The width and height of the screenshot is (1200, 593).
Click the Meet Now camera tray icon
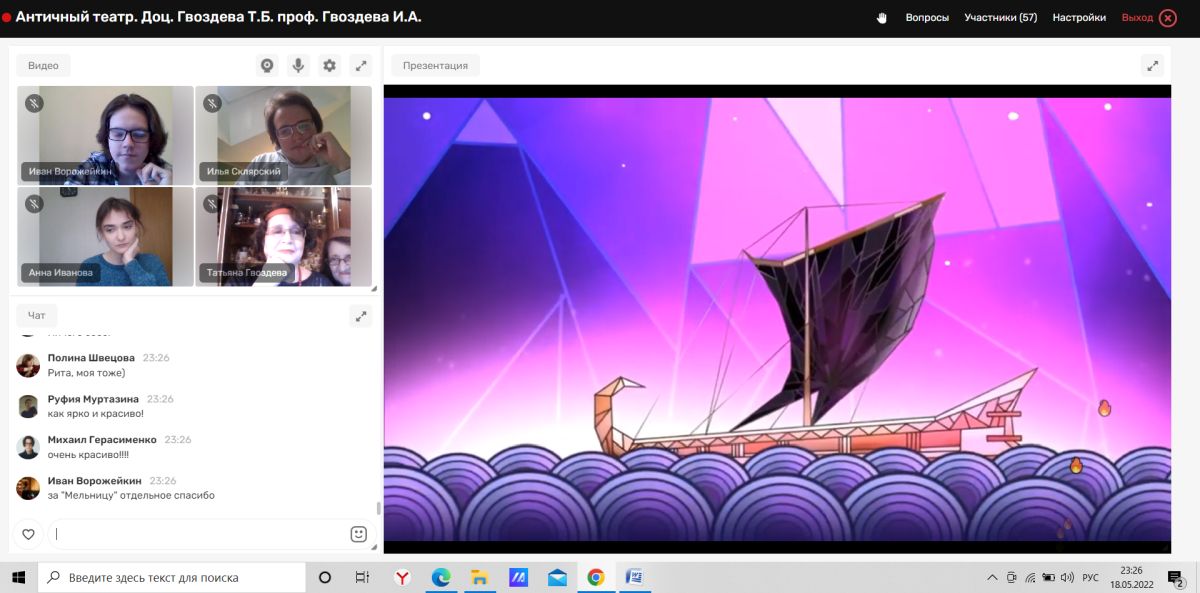1011,577
